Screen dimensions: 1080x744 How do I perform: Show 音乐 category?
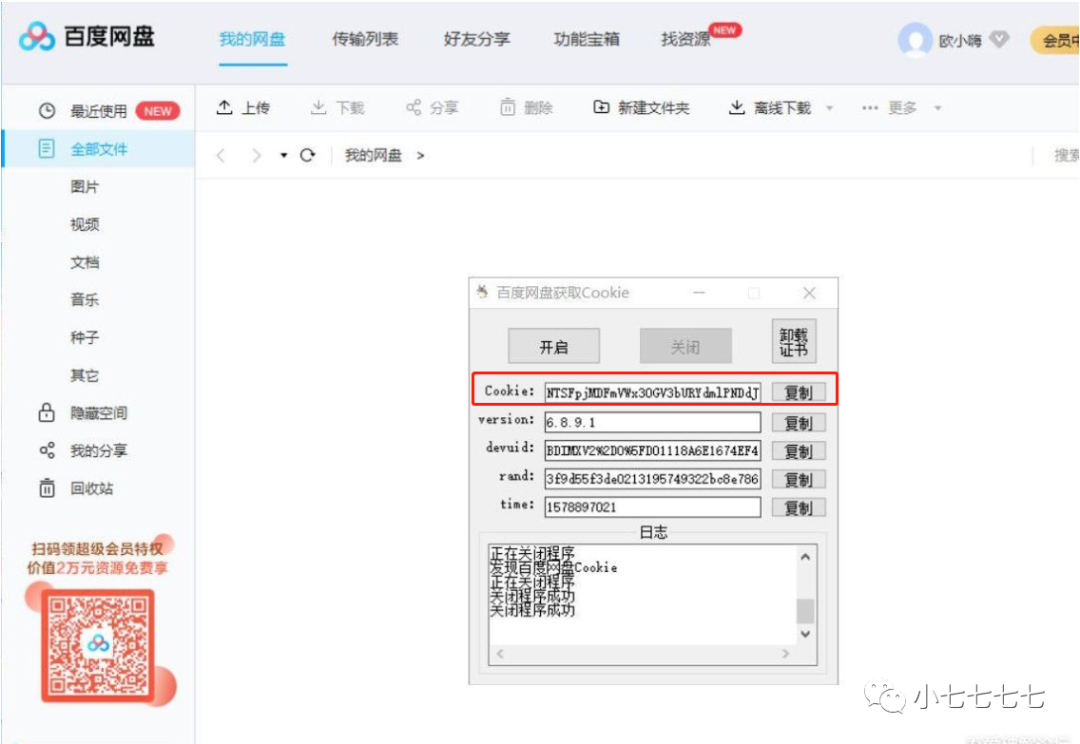[x=85, y=300]
